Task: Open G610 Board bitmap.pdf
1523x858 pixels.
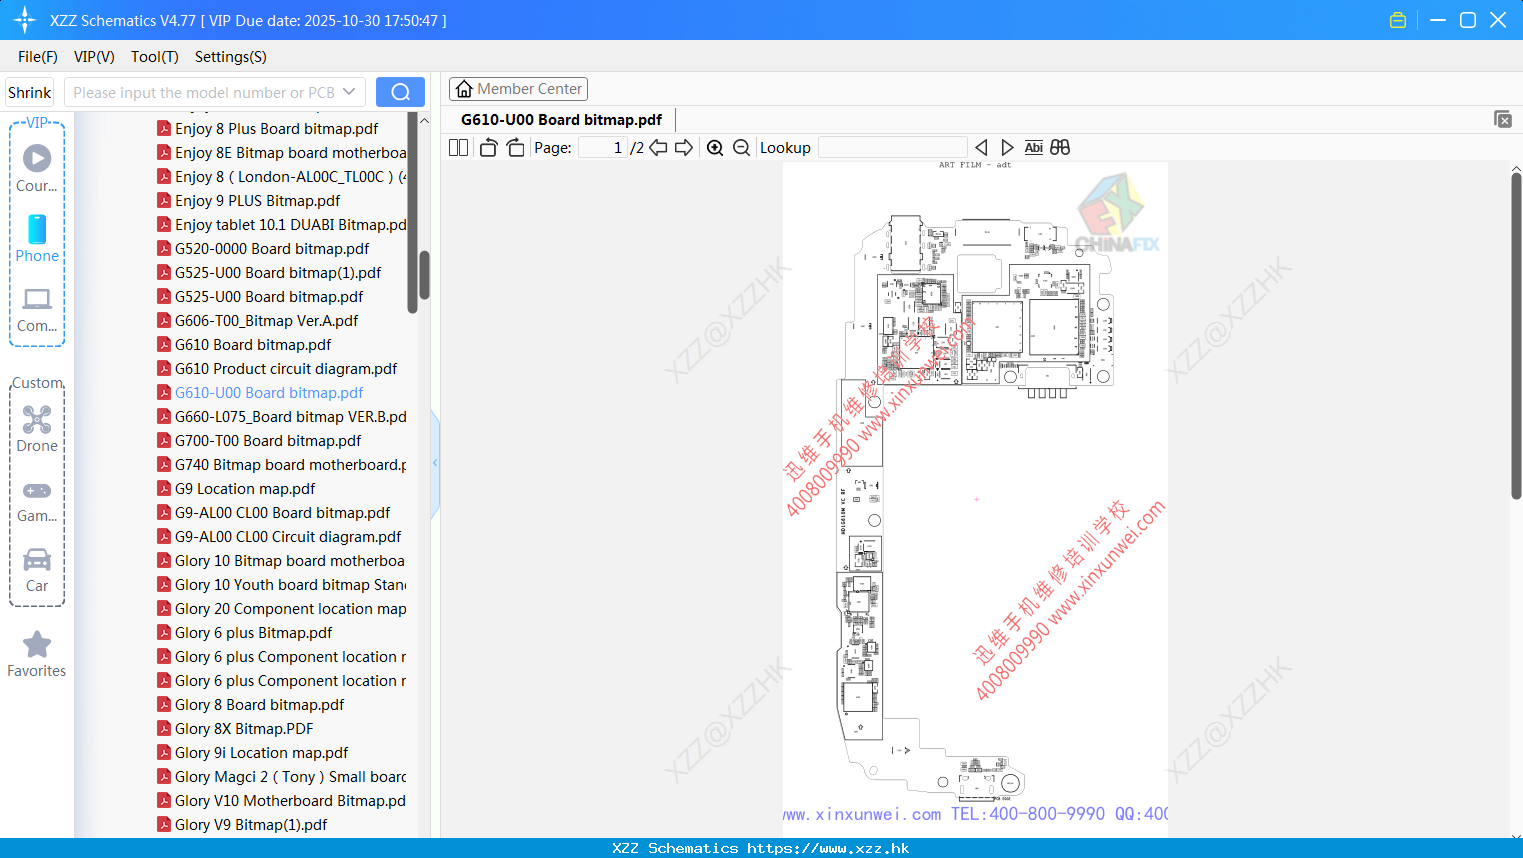Action: pos(253,345)
